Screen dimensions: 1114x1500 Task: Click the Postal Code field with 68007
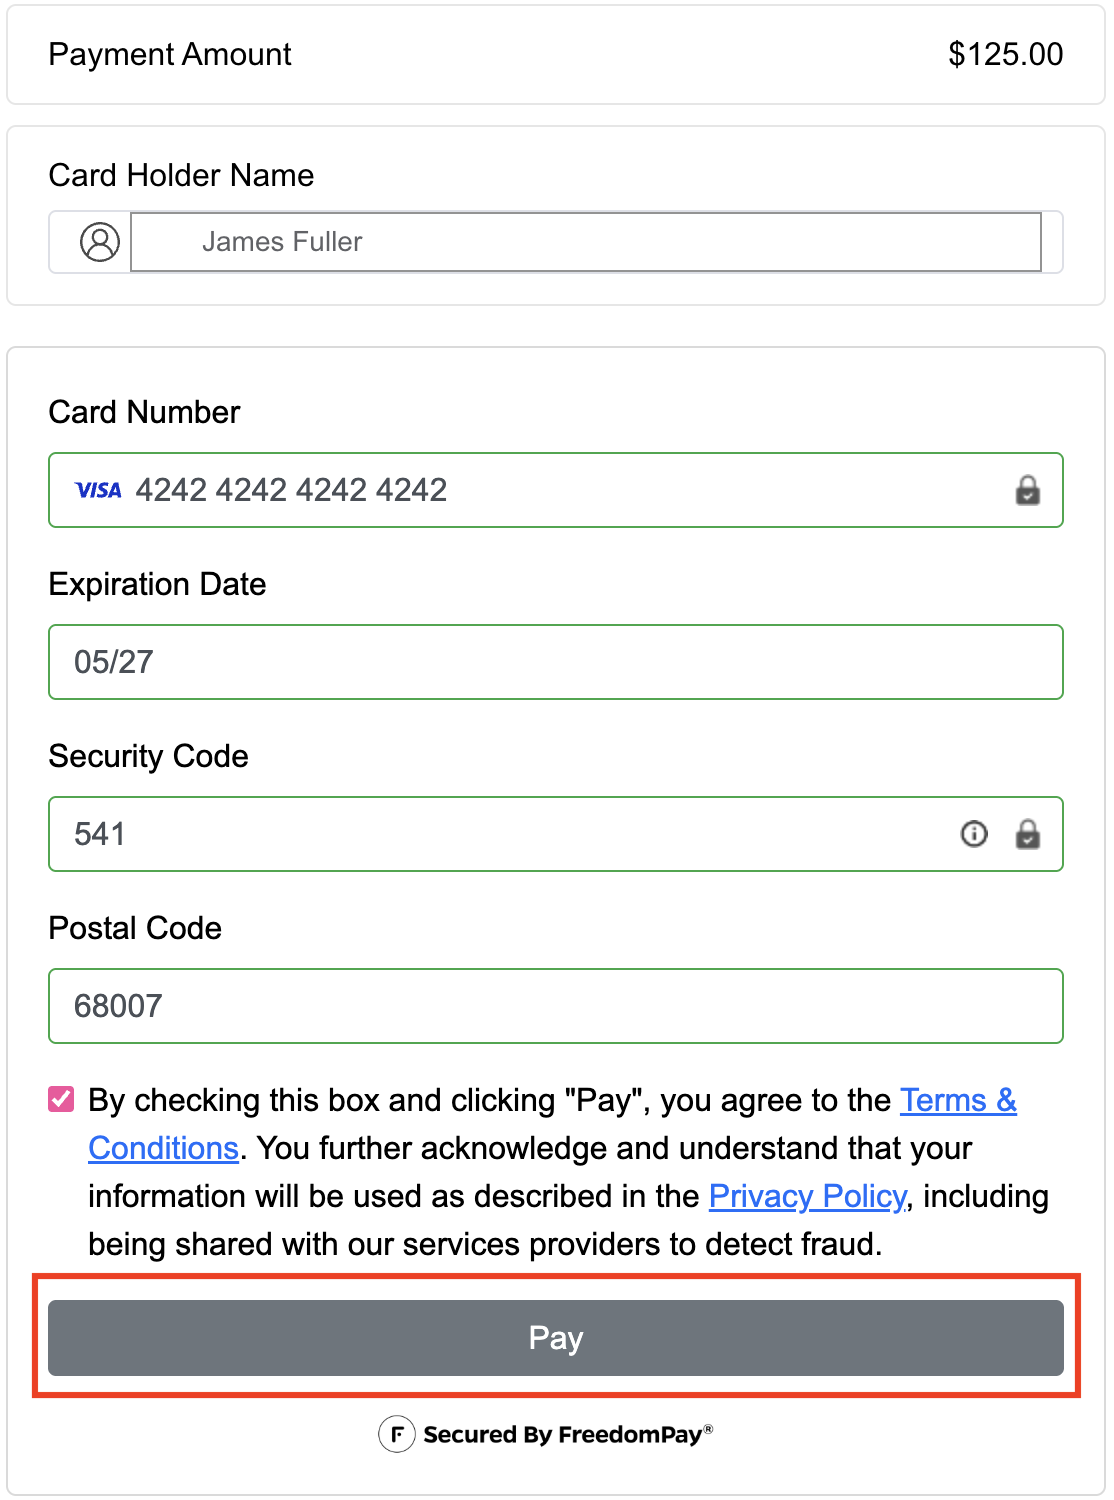click(555, 1006)
